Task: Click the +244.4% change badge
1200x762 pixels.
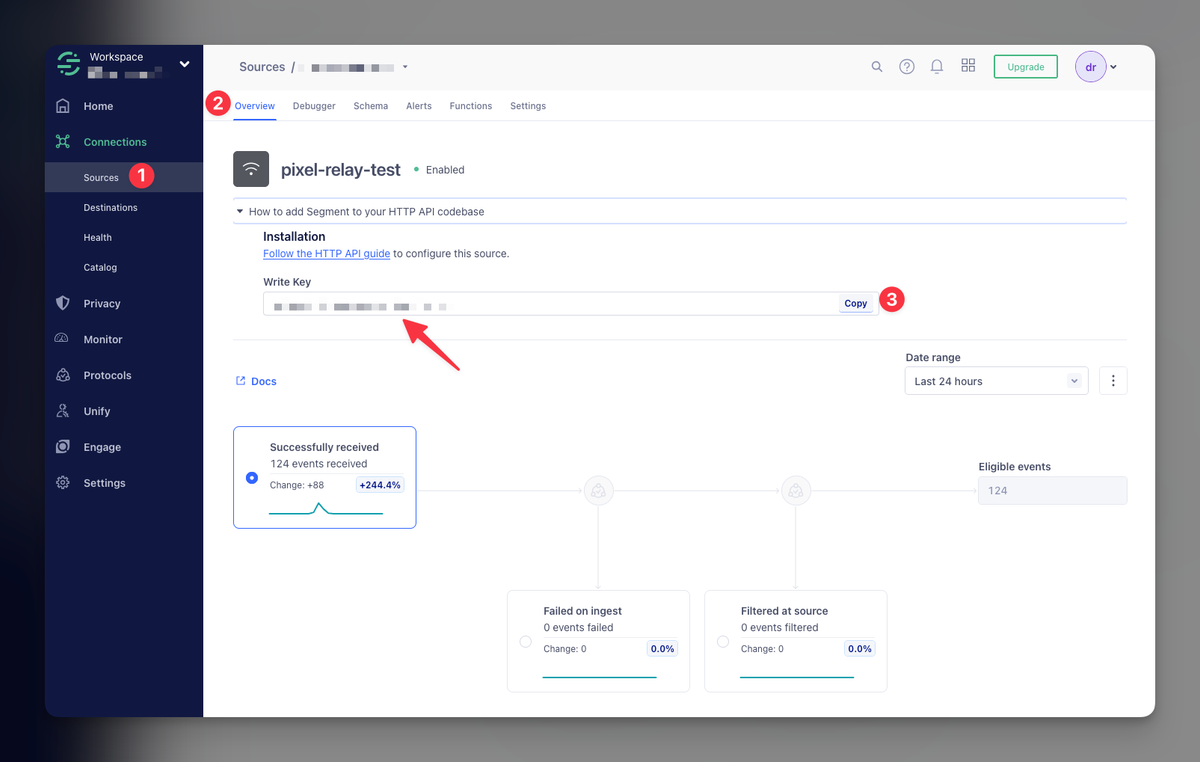Action: (x=380, y=485)
